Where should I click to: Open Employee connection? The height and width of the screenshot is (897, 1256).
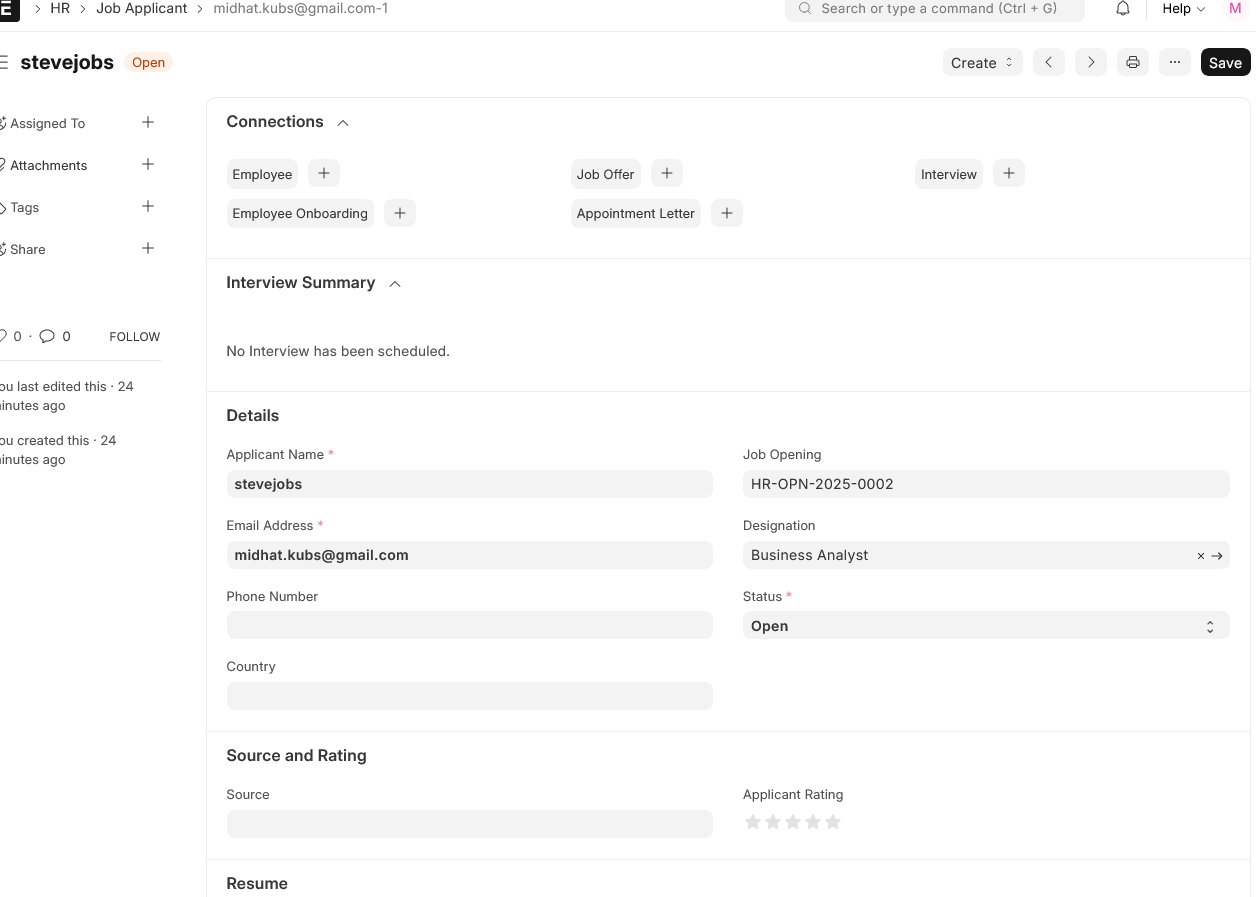(x=262, y=174)
